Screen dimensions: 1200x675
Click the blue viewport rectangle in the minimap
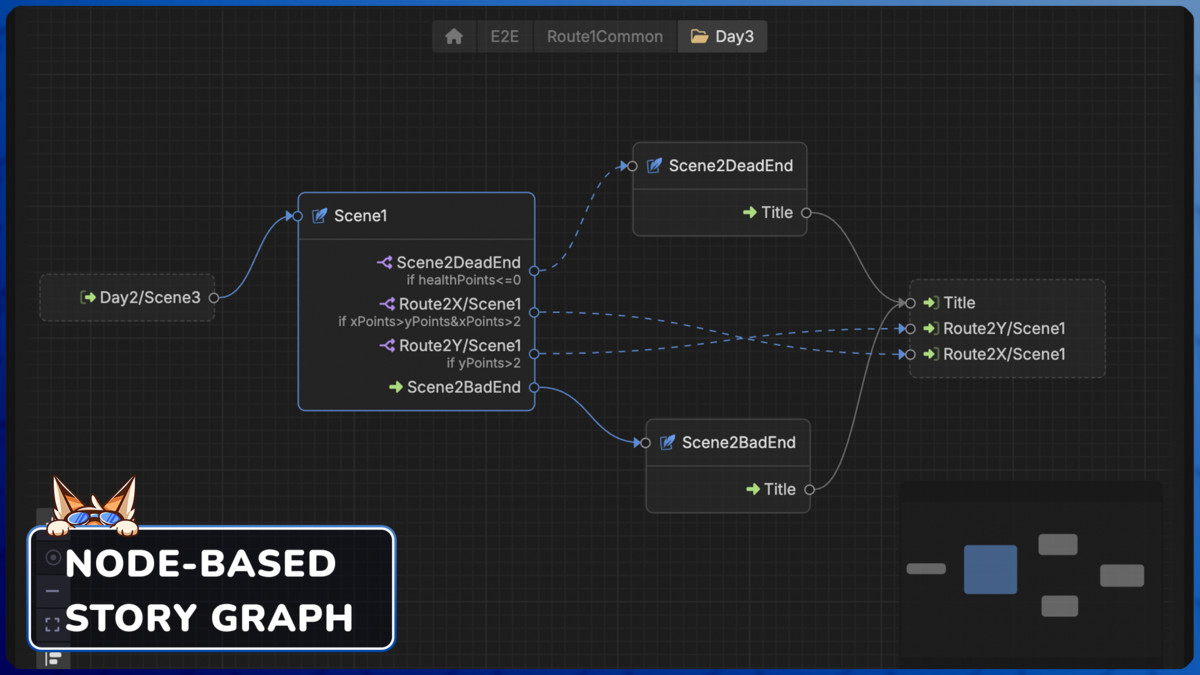[989, 568]
